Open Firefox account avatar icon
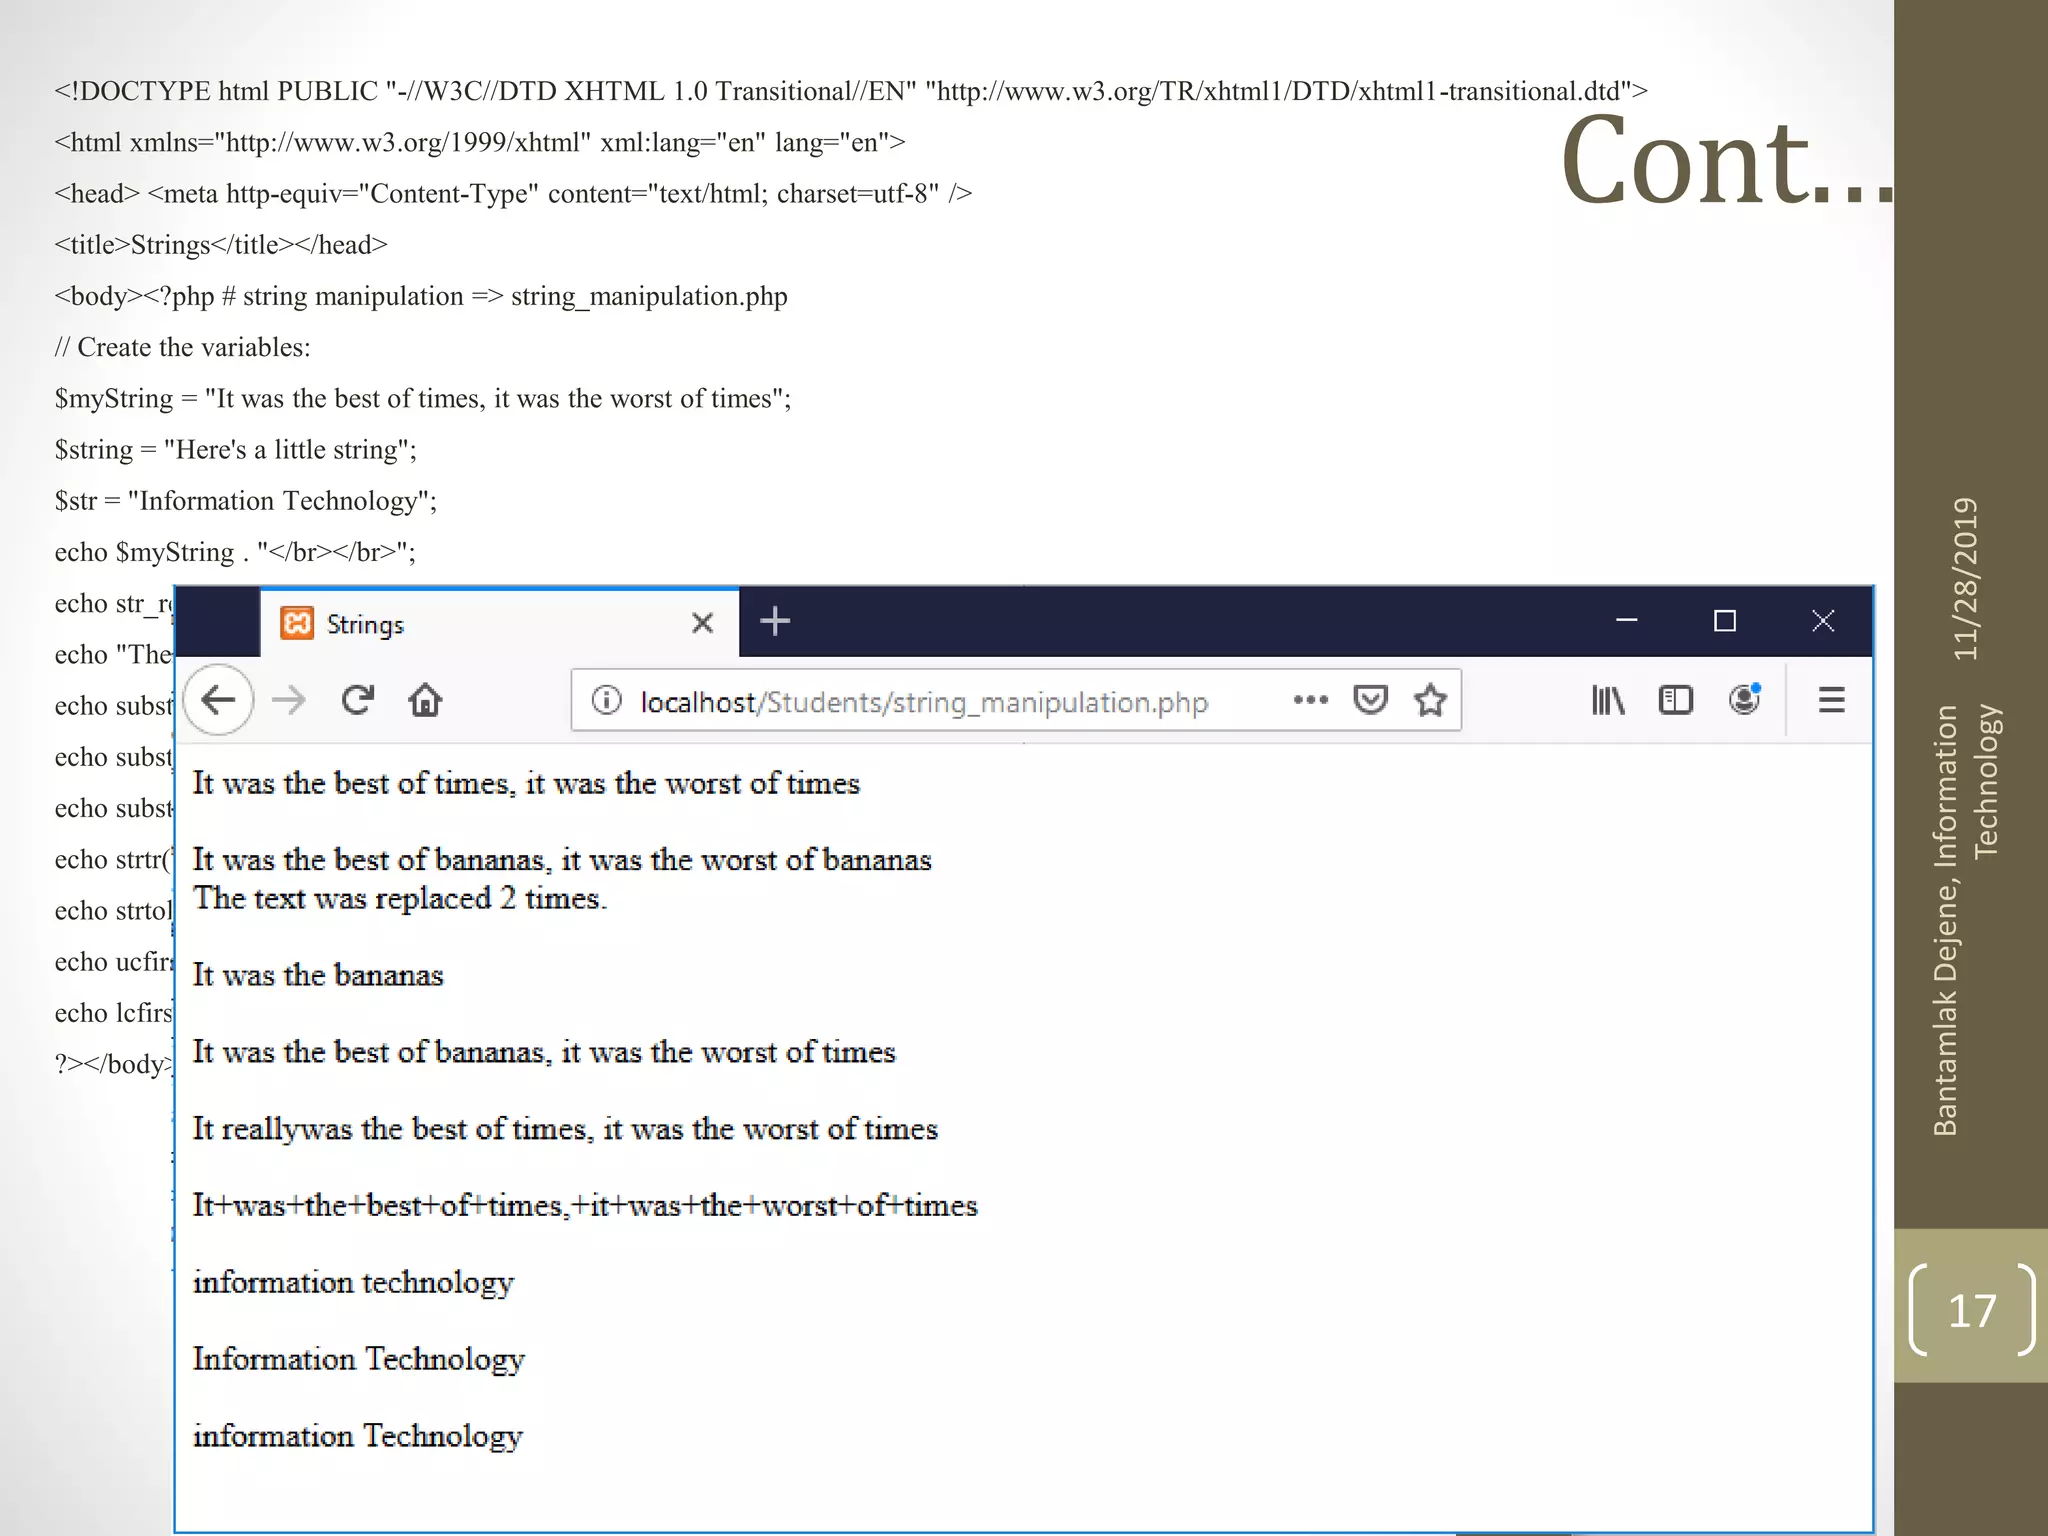The image size is (2048, 1536). [1744, 700]
